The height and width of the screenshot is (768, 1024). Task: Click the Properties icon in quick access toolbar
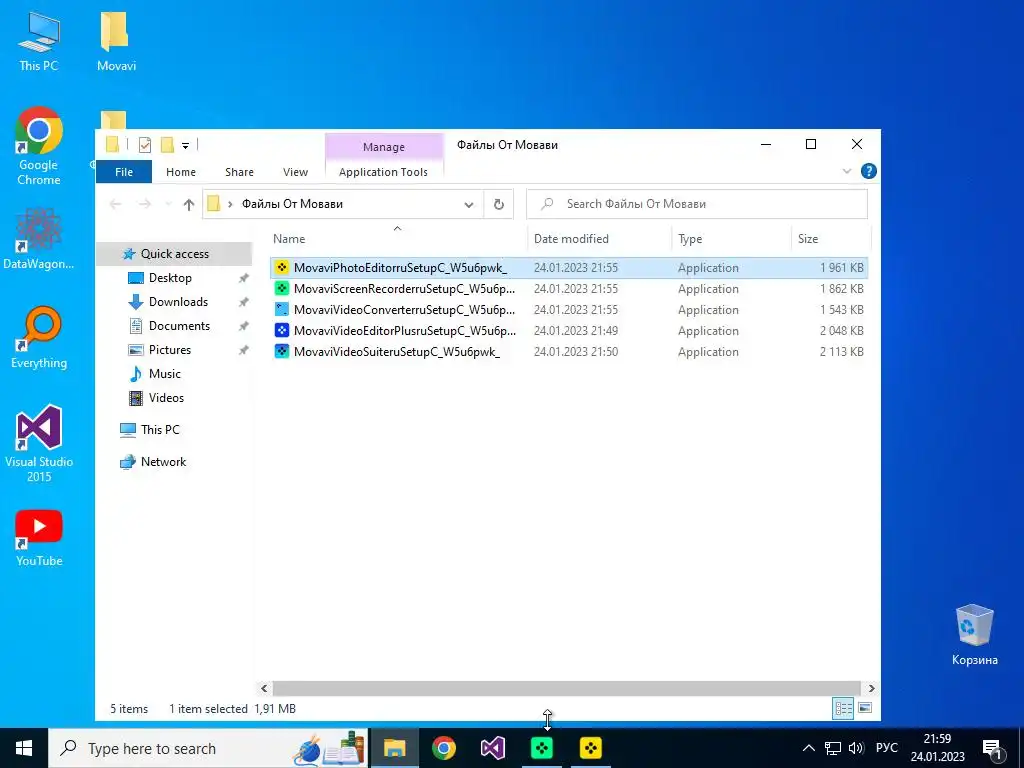tap(145, 144)
